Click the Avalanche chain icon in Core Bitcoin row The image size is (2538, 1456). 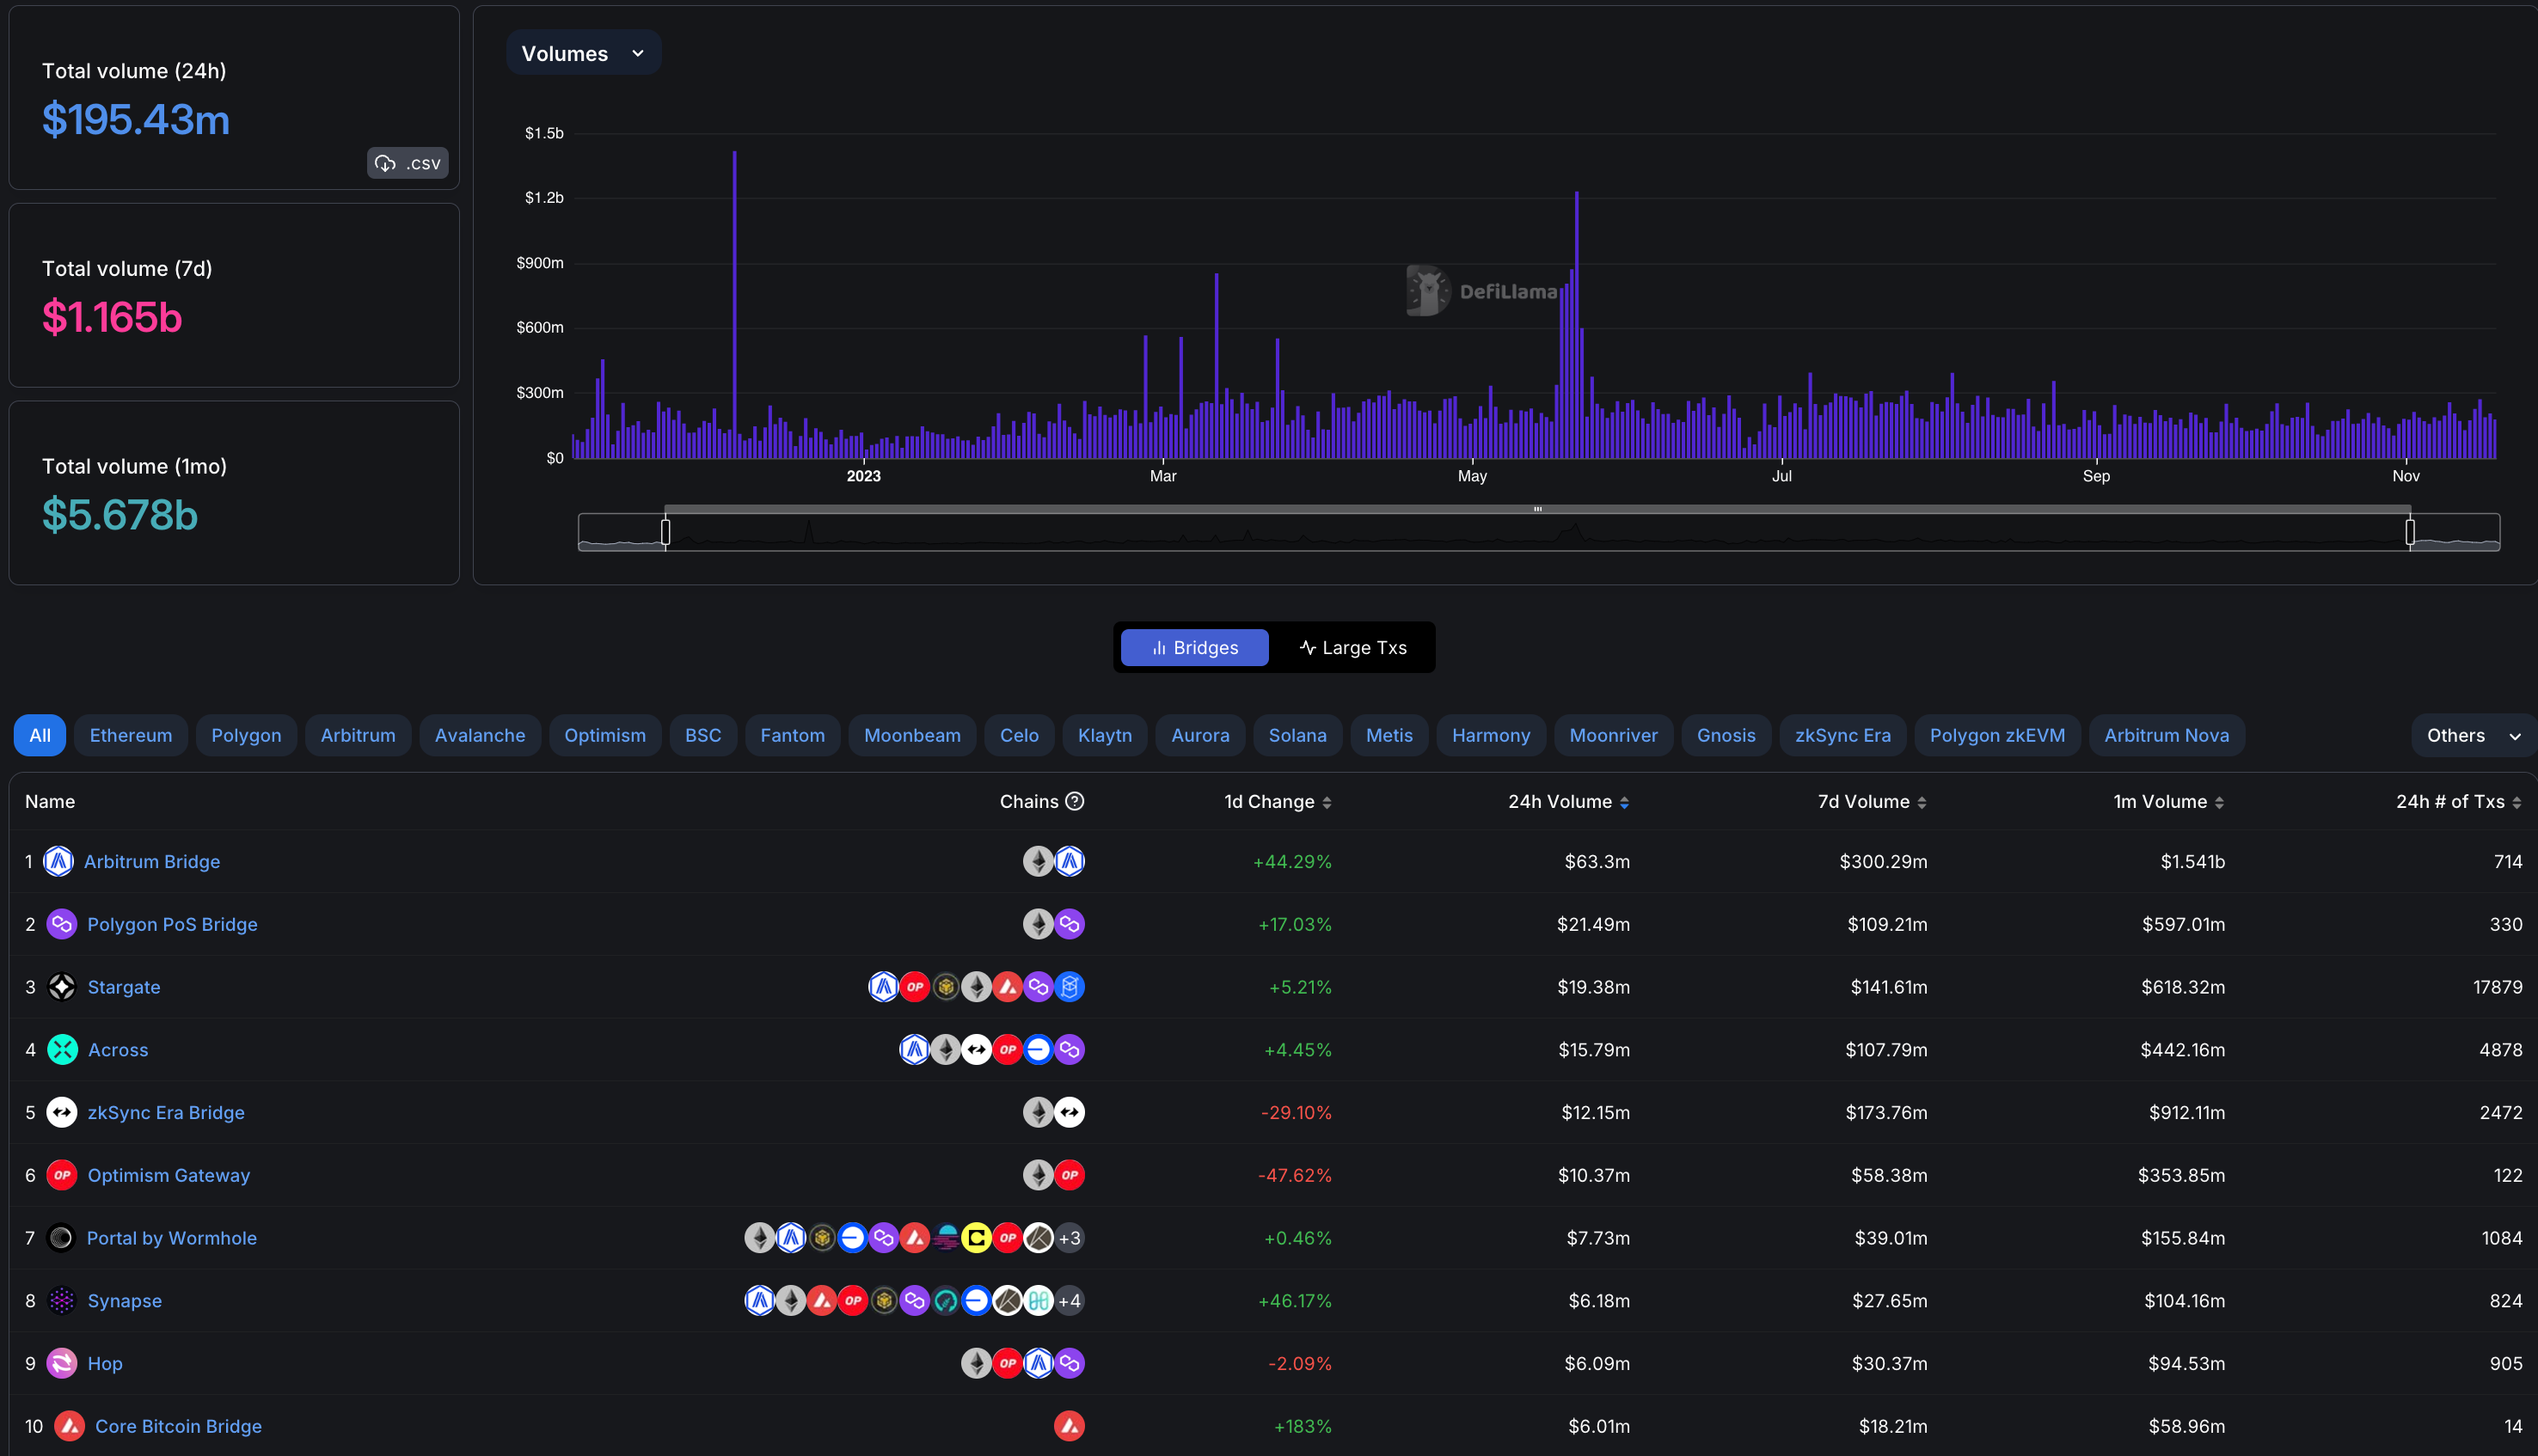[x=1069, y=1426]
